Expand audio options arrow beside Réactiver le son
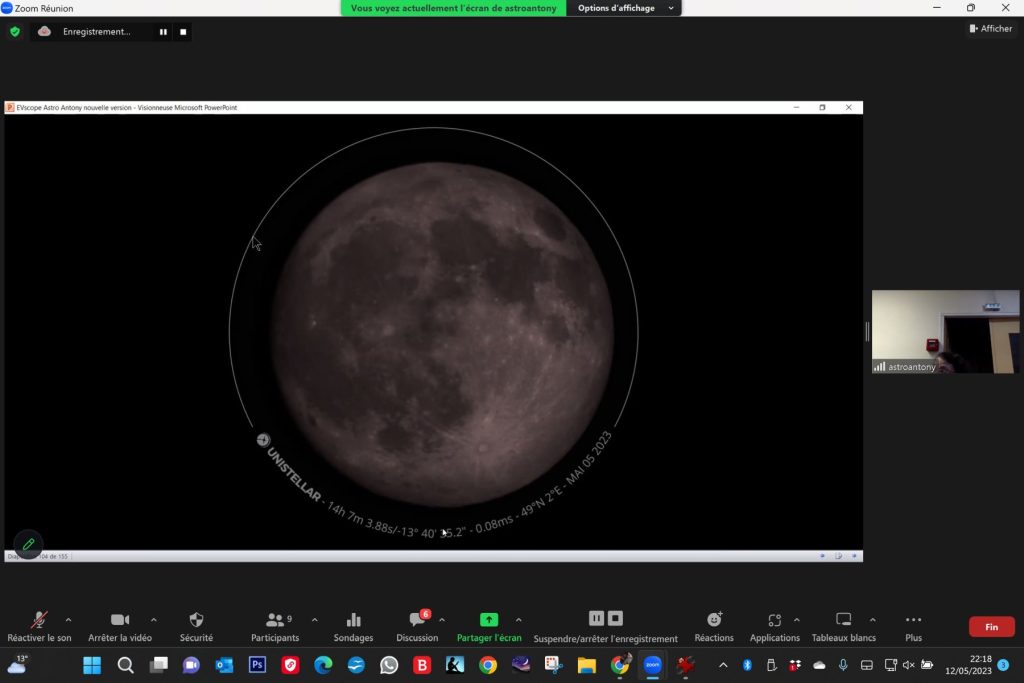This screenshot has width=1024, height=683. (69, 620)
